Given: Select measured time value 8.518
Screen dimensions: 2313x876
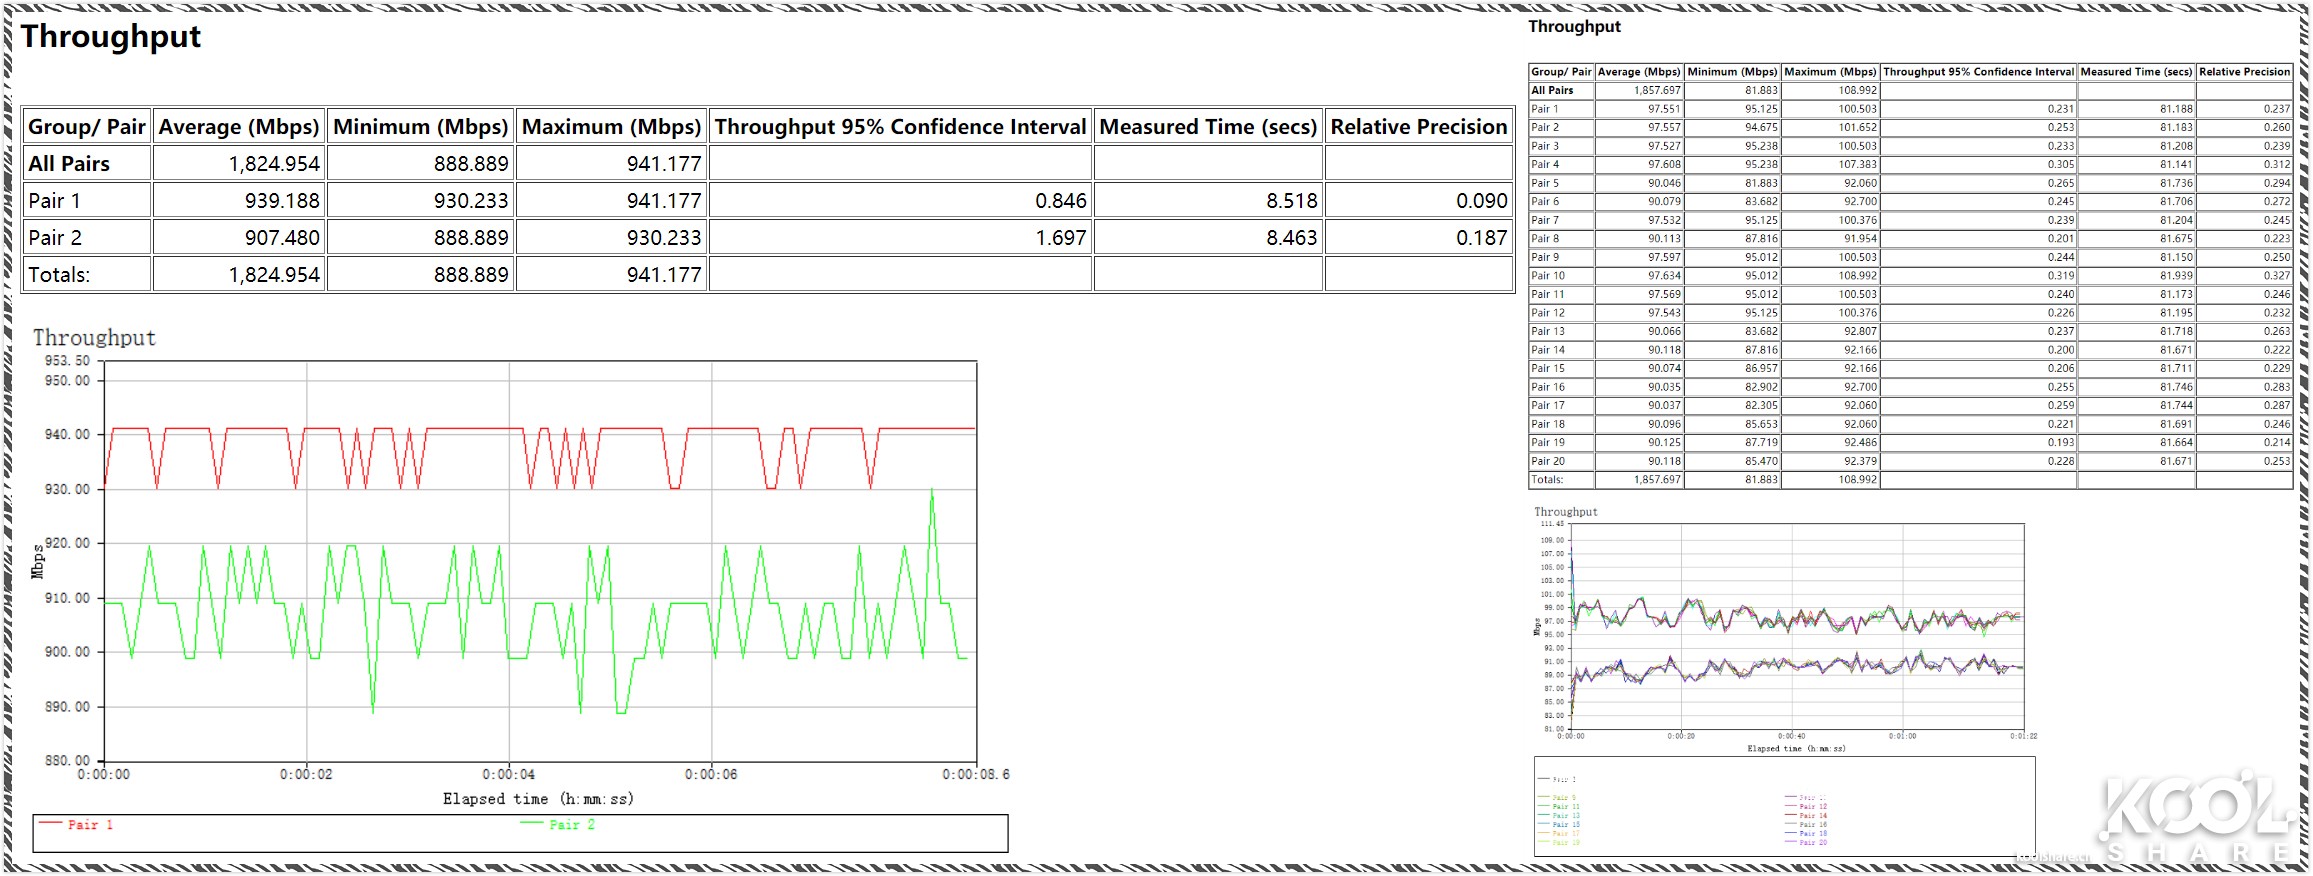Looking at the screenshot, I should [x=1292, y=201].
